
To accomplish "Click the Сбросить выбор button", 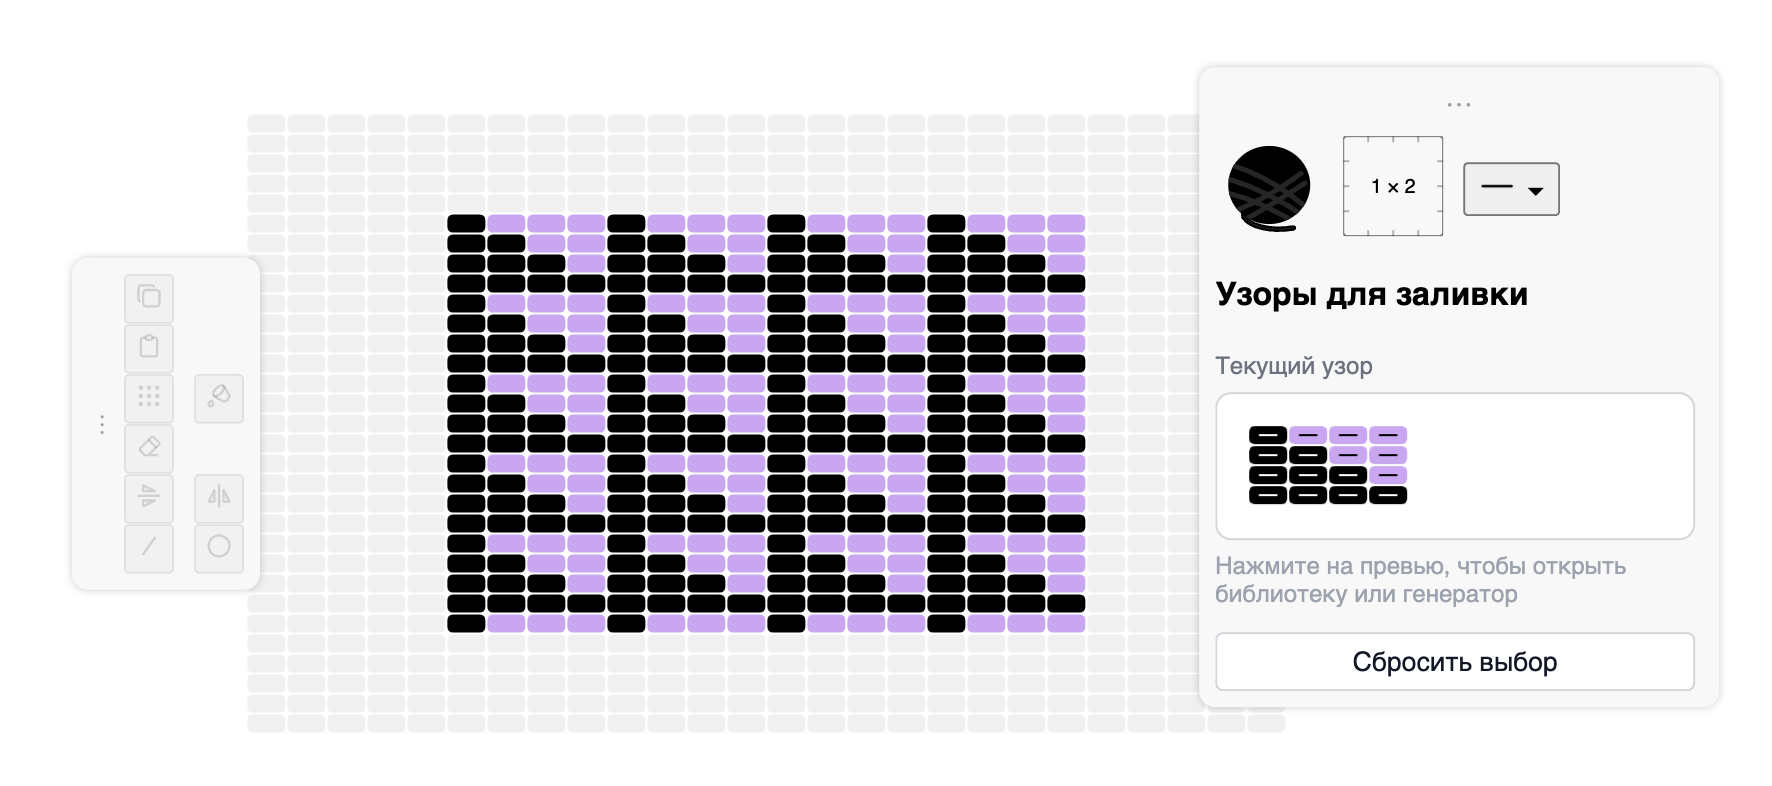I will 1454,662.
